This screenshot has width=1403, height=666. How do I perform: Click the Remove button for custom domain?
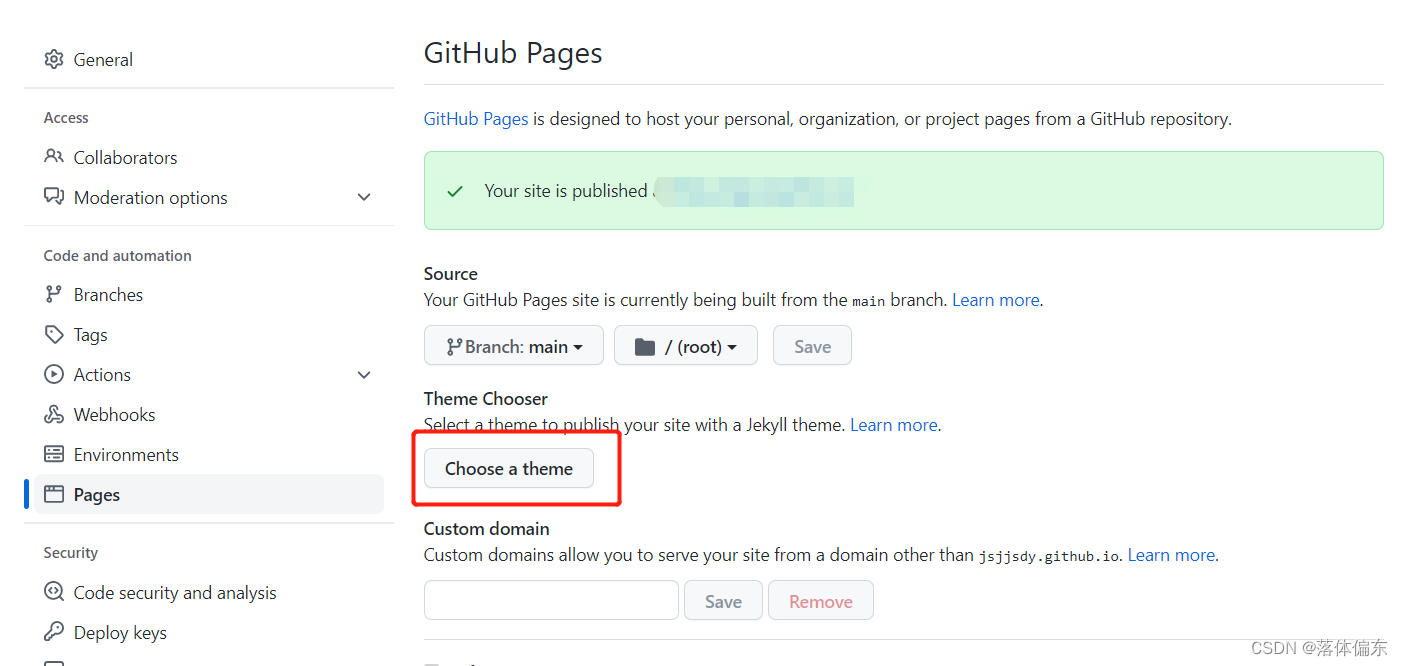[820, 600]
